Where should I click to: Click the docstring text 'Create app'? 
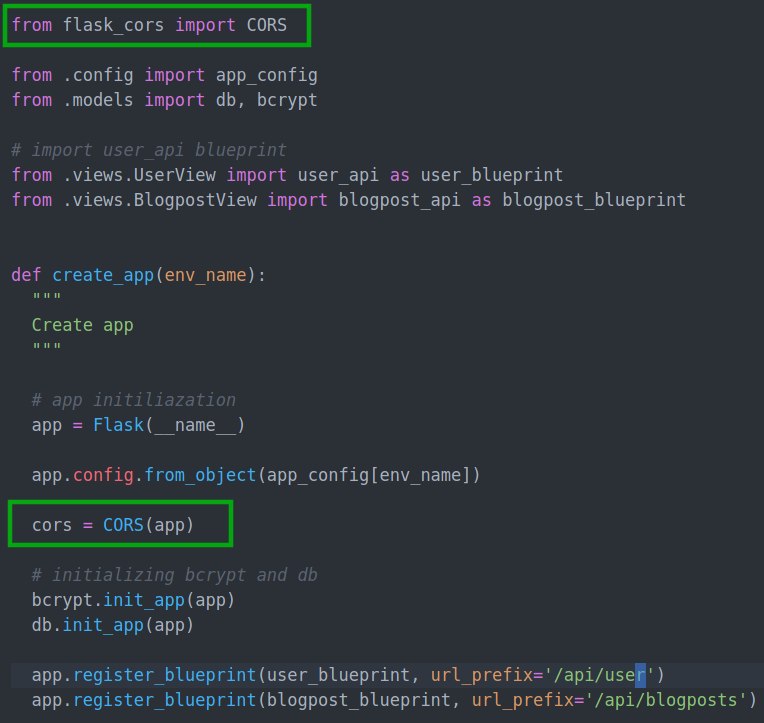[x=82, y=325]
